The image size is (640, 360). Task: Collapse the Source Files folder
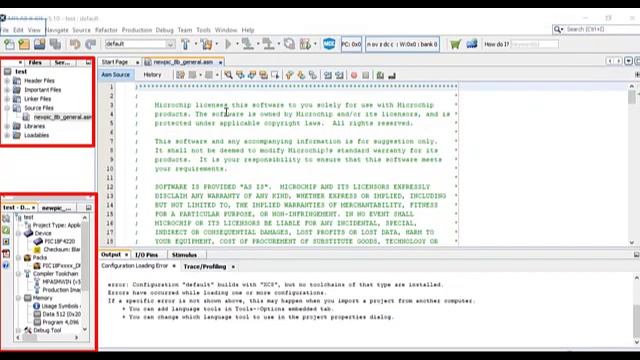(x=7, y=108)
